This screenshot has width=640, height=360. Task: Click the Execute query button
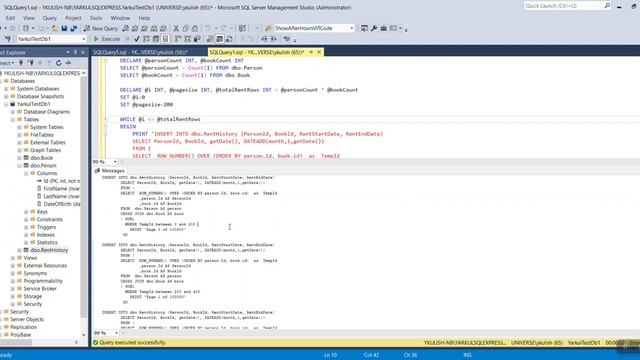click(107, 39)
